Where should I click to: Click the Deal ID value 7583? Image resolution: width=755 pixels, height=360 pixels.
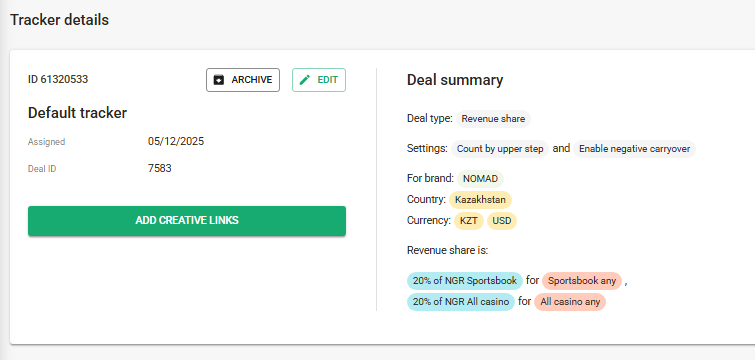(159, 168)
